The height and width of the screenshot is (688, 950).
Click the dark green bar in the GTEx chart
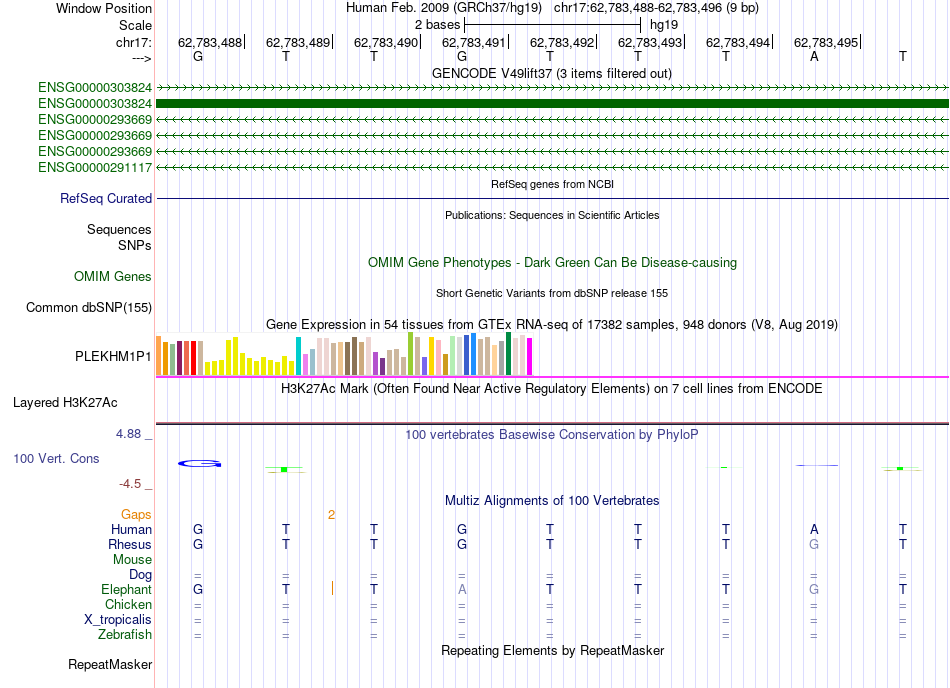[508, 354]
